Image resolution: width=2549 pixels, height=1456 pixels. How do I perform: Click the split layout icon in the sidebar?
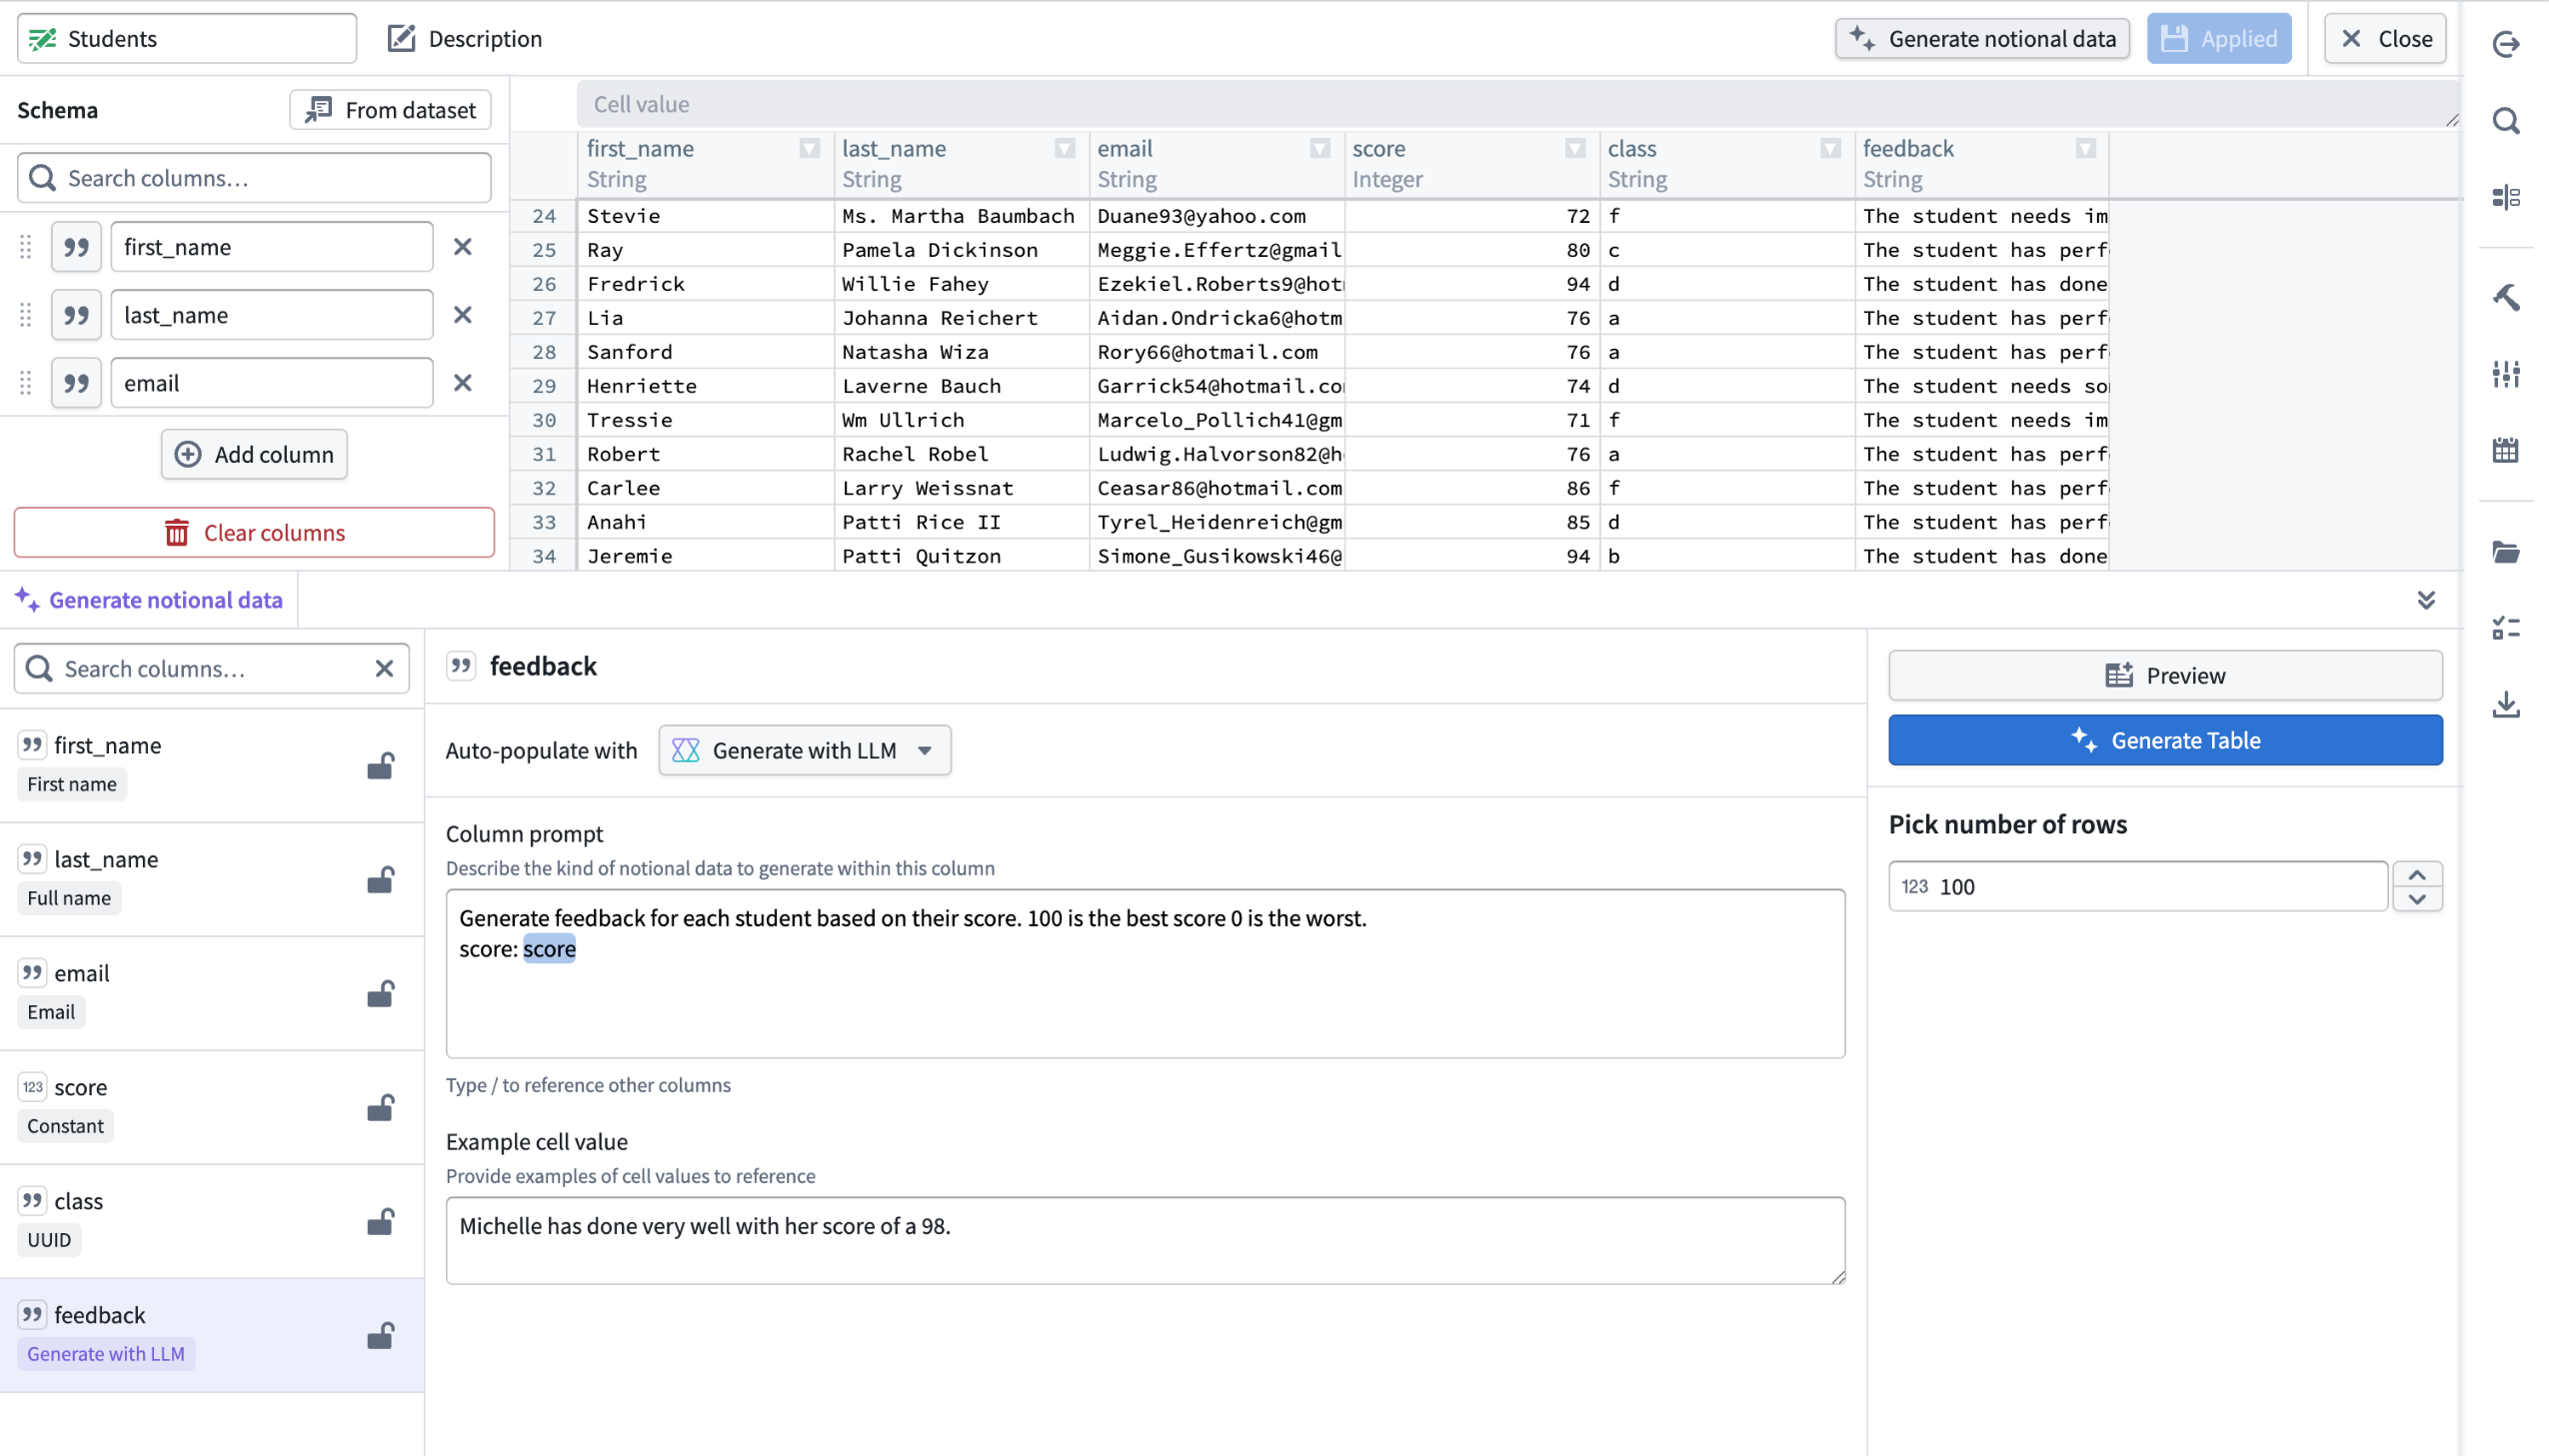pyautogui.click(x=2507, y=196)
